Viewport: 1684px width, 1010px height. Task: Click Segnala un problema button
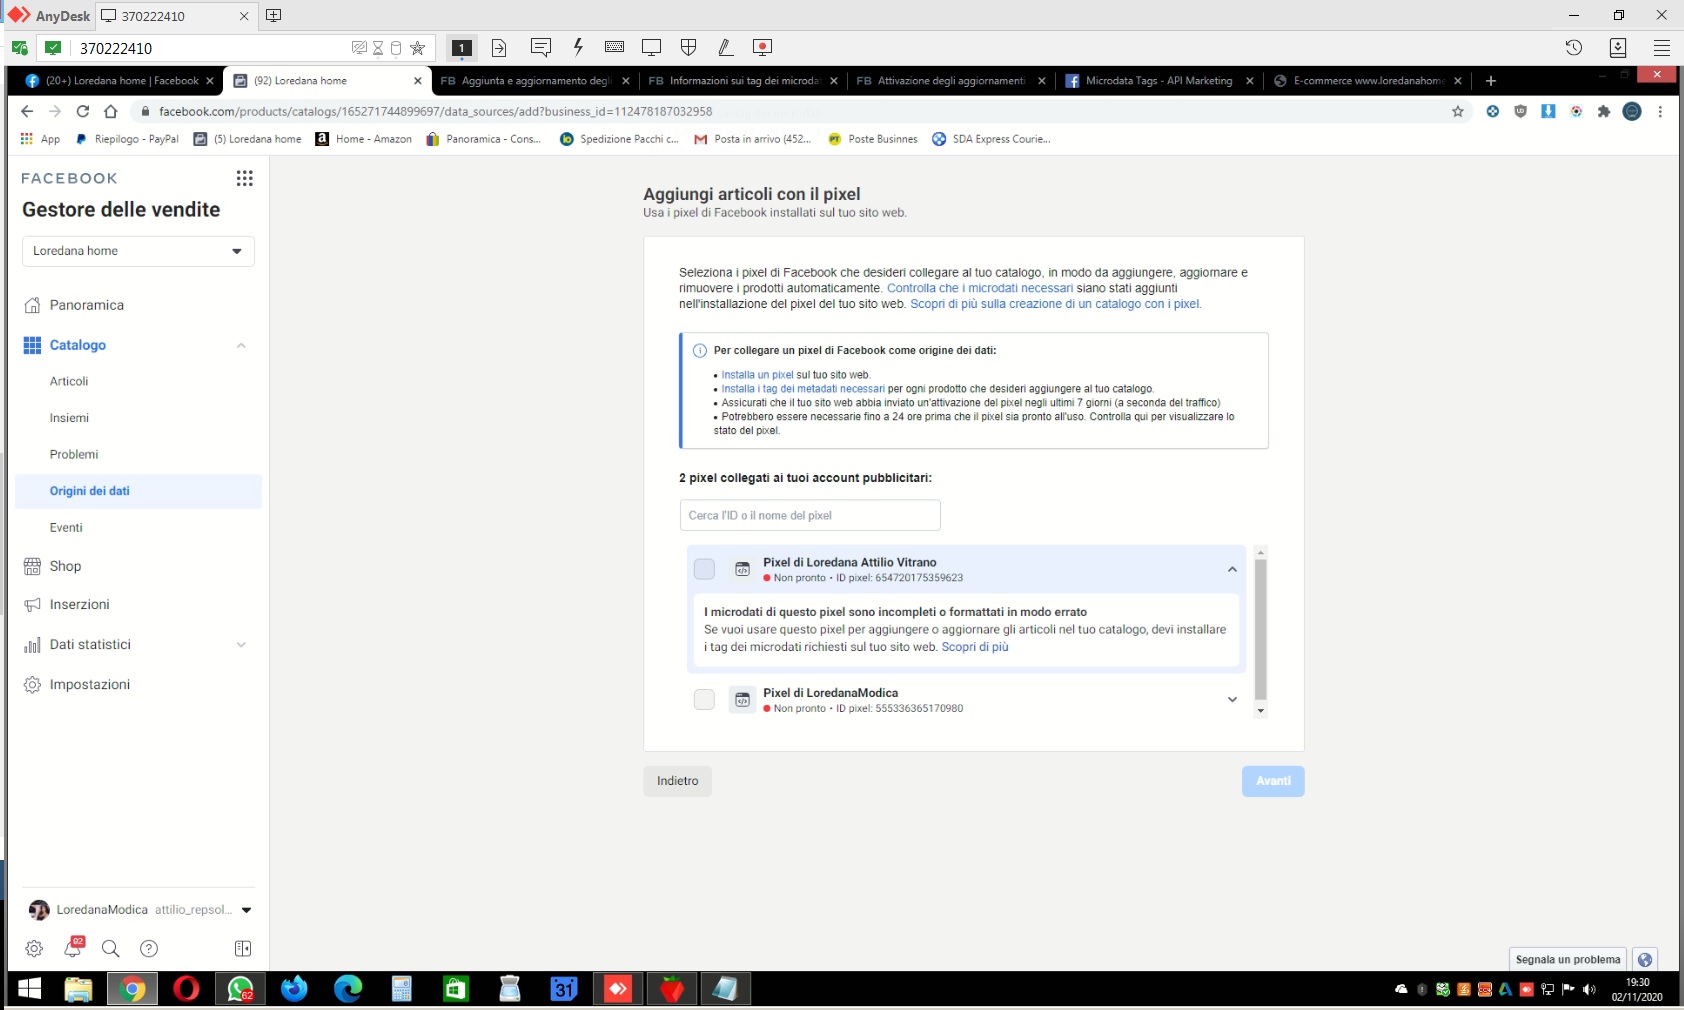1567,959
